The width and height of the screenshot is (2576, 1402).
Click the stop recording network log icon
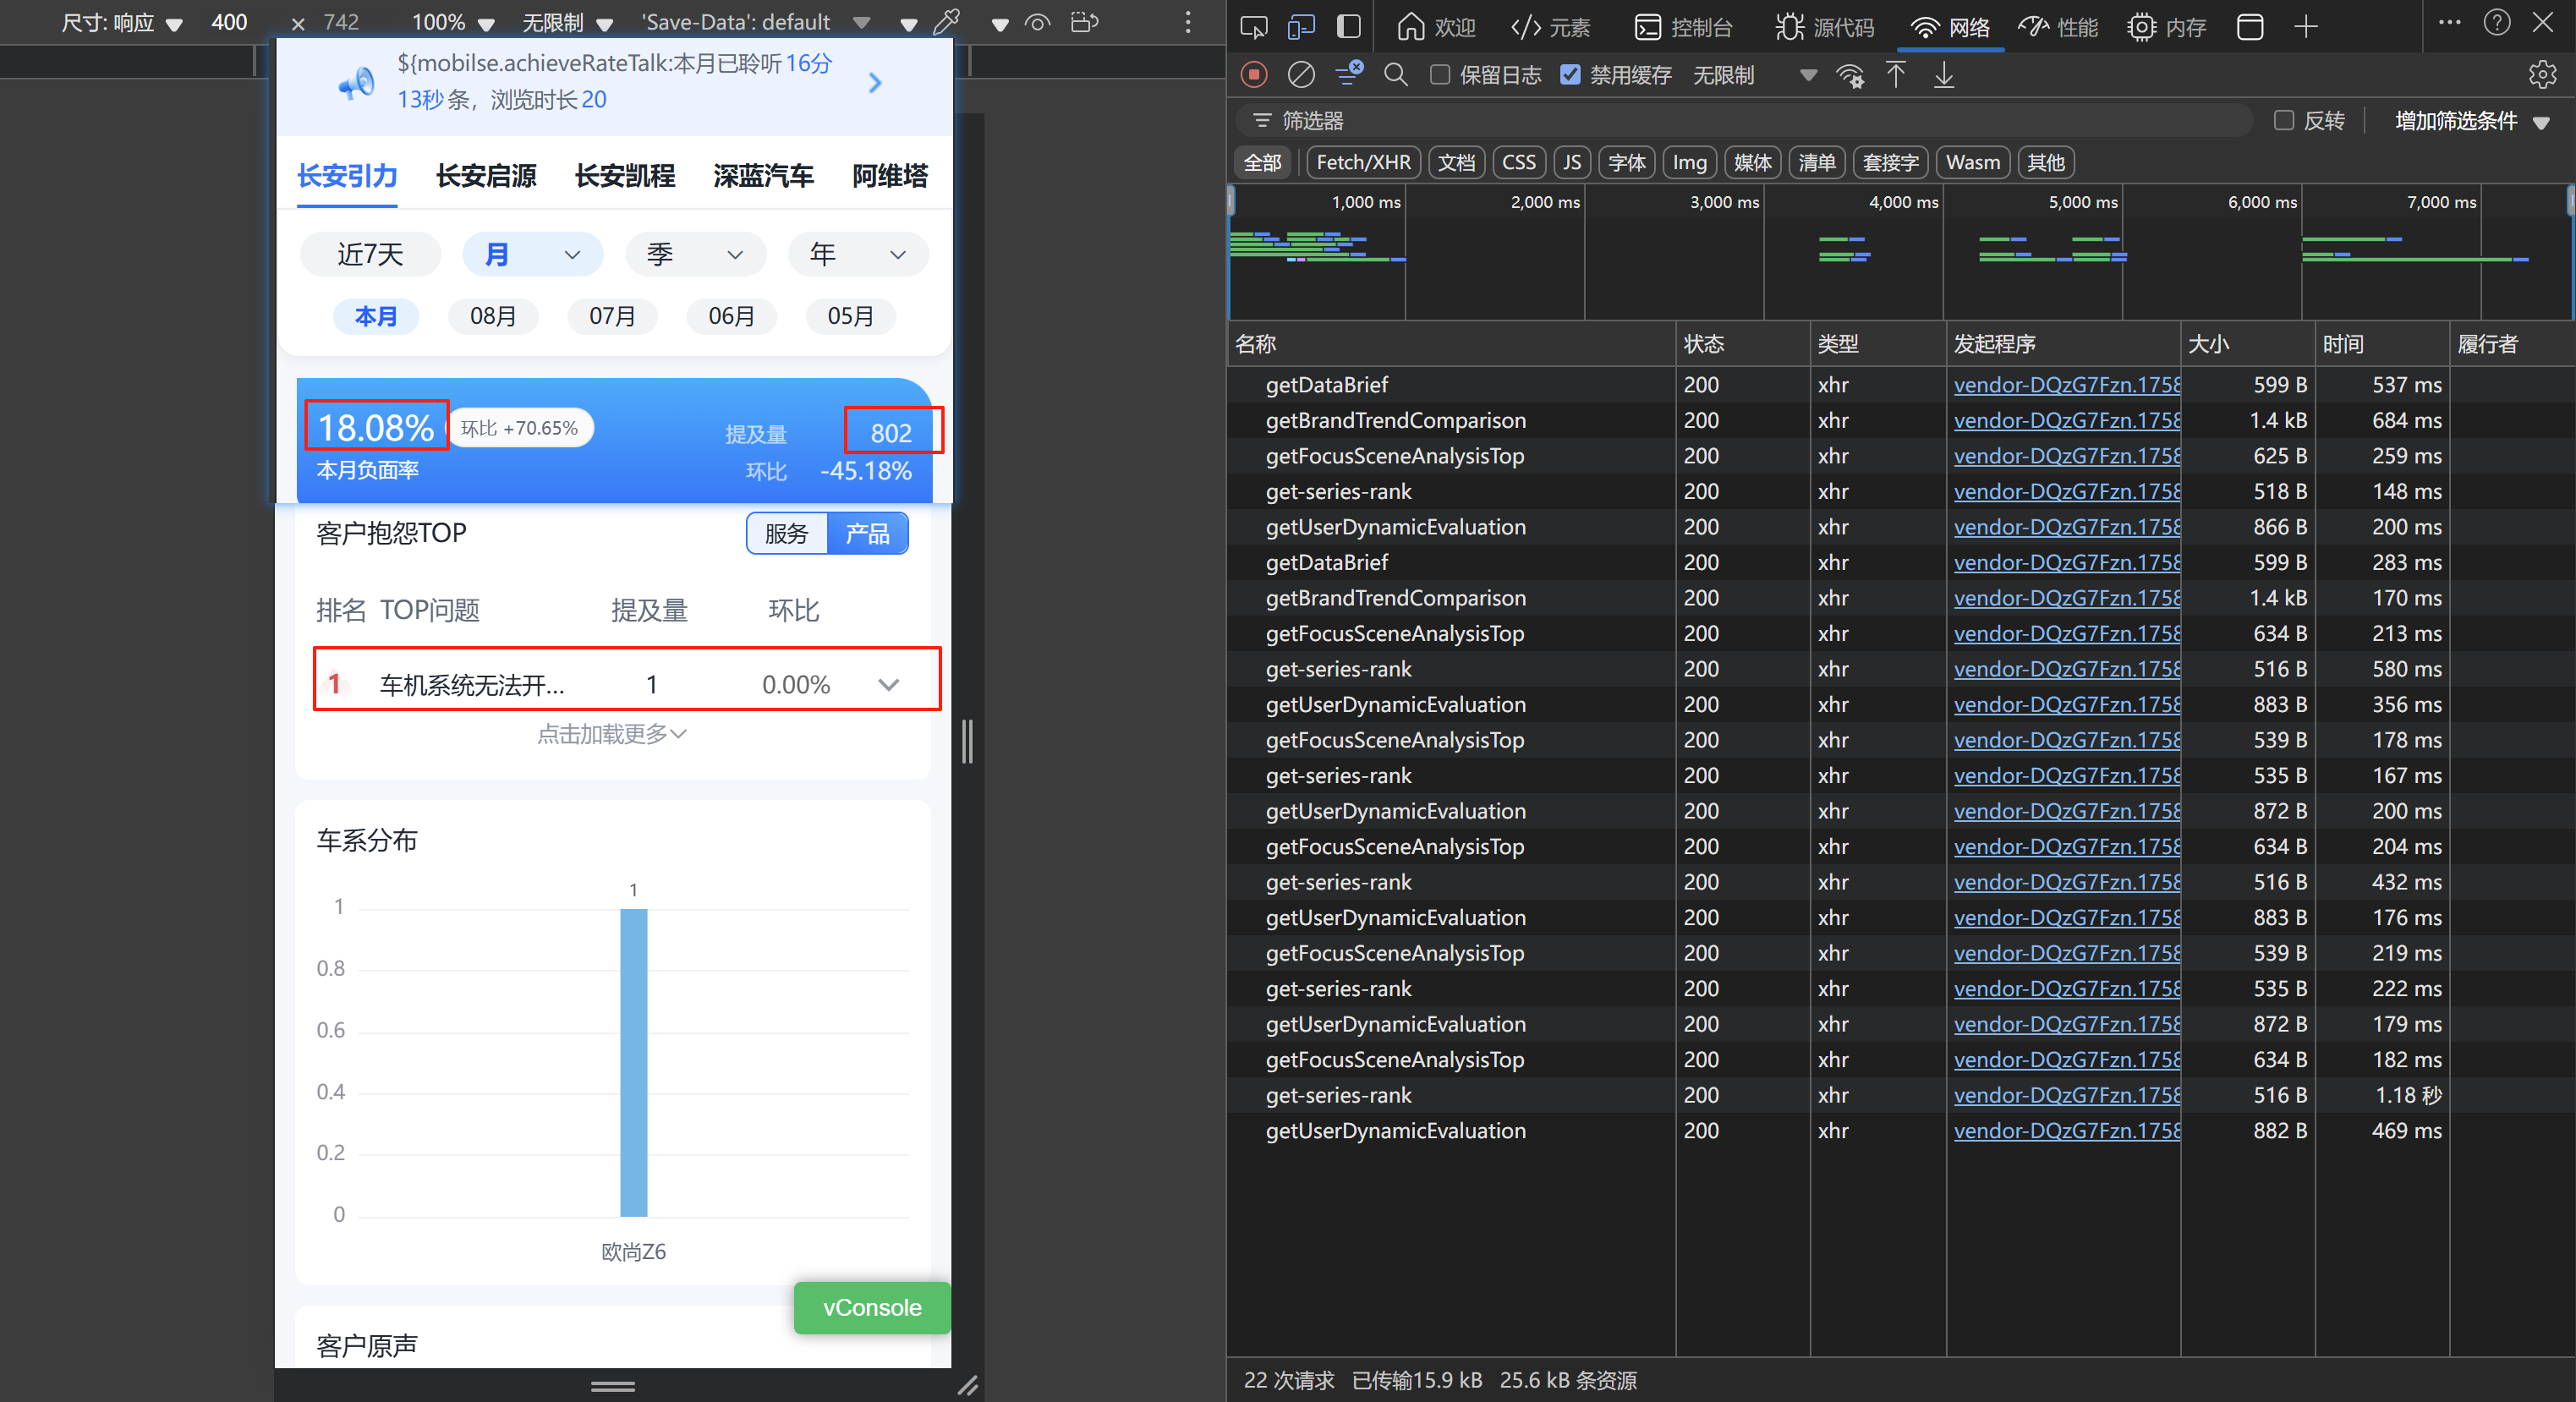click(1254, 75)
